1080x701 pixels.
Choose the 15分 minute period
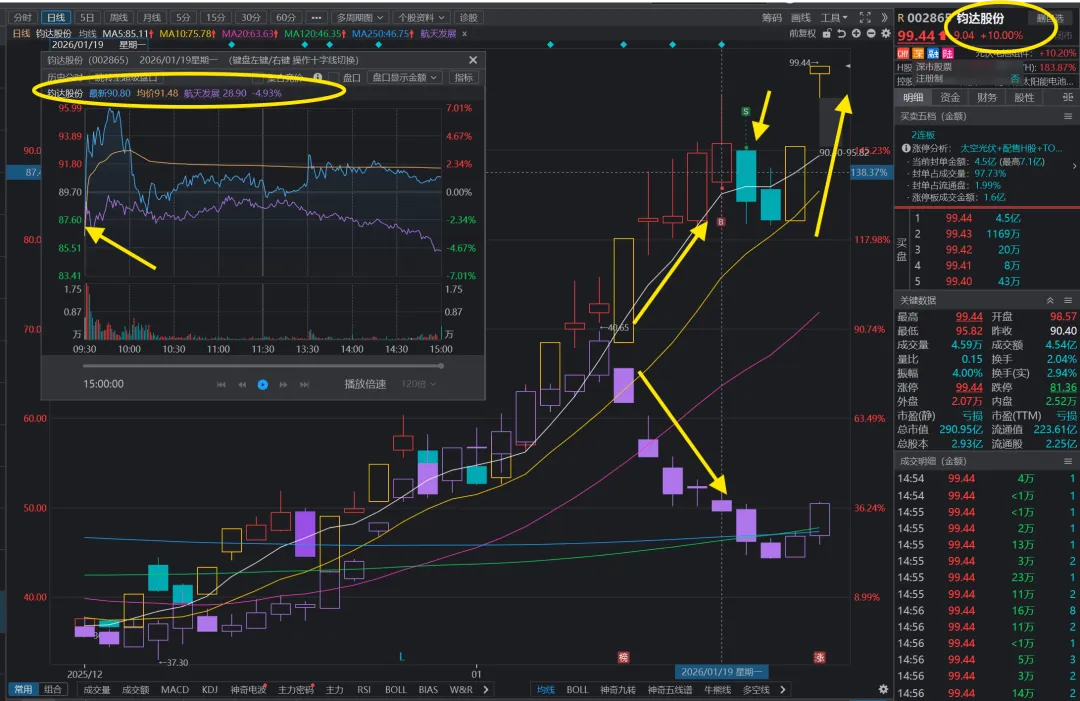pos(216,17)
